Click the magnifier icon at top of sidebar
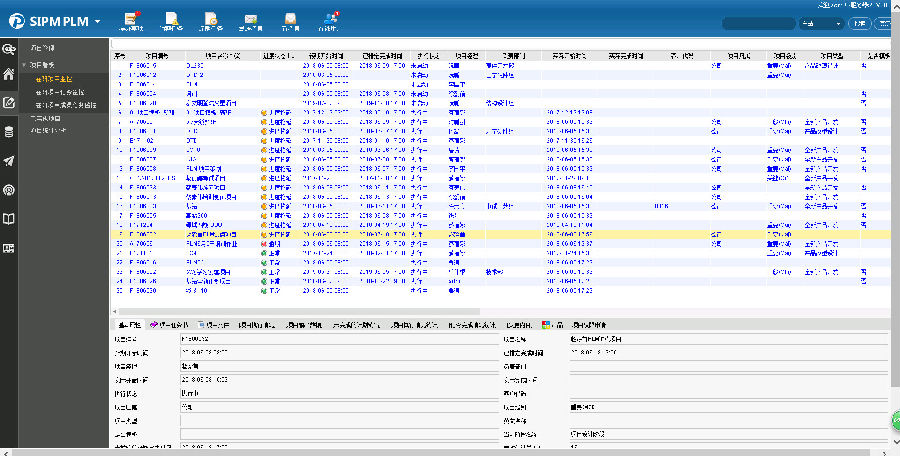The image size is (900, 456). [x=9, y=47]
